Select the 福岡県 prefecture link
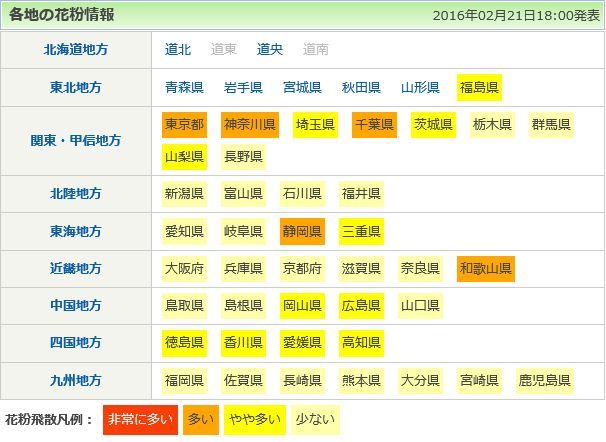Viewport: 606px width, 442px height. click(x=184, y=381)
